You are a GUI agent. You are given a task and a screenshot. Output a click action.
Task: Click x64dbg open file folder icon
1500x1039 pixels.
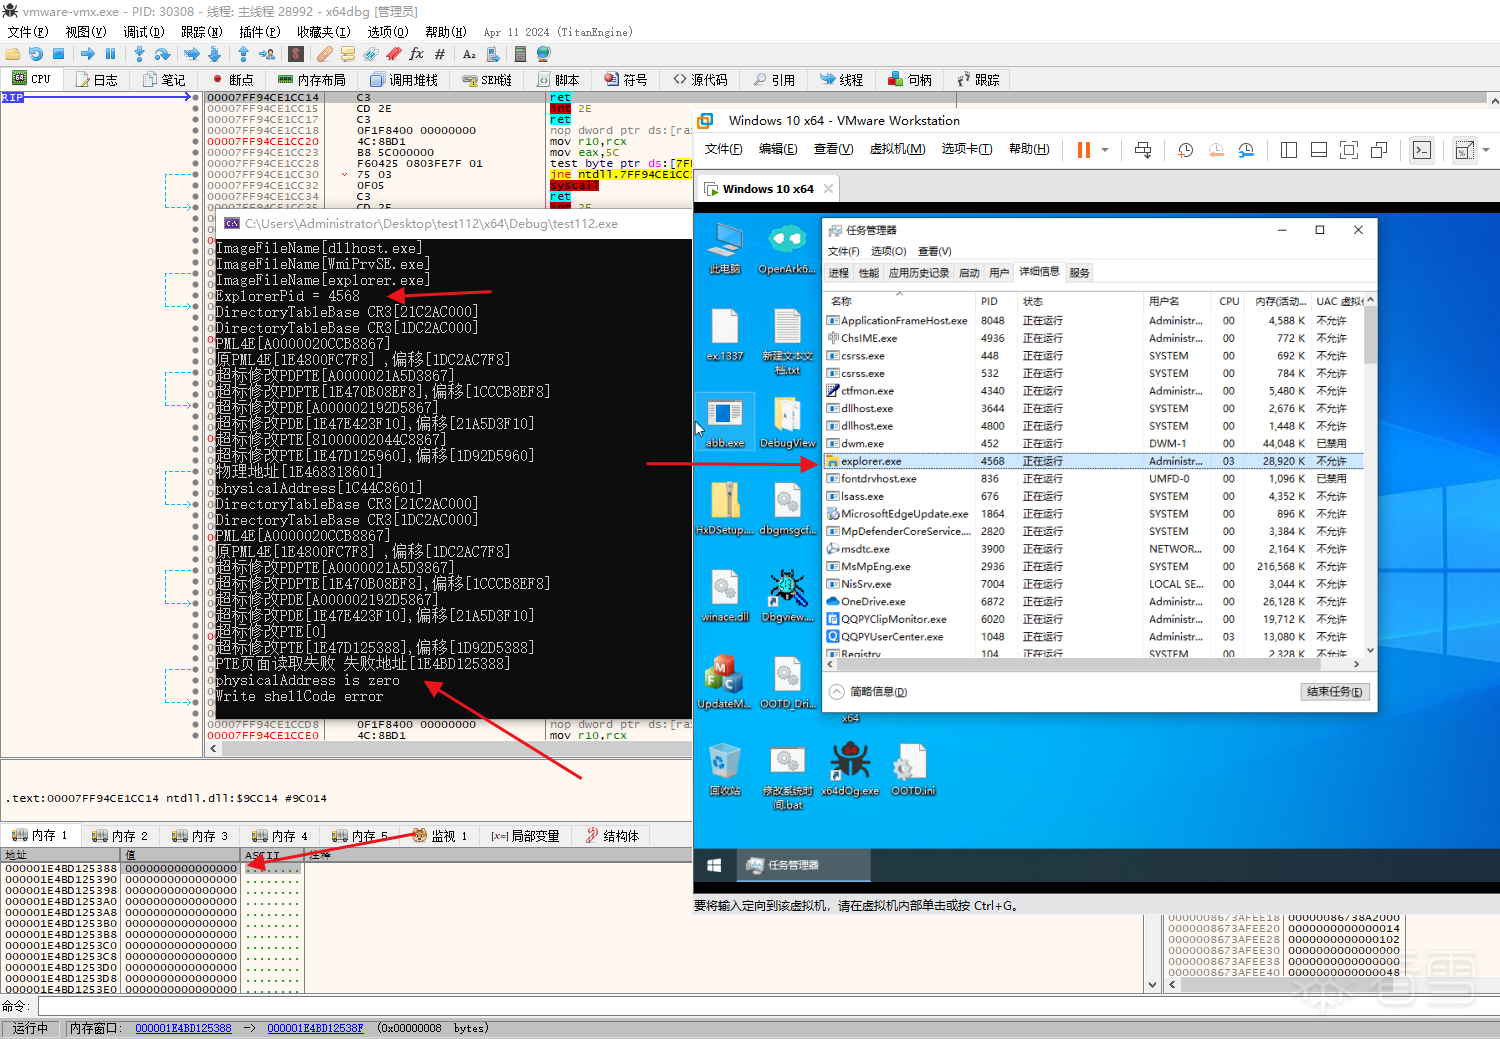tap(13, 54)
